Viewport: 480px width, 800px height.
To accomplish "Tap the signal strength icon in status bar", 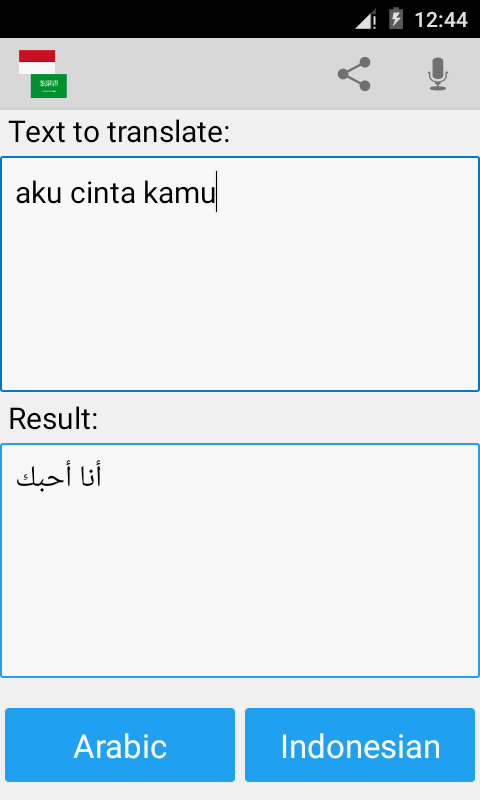I will coord(366,19).
